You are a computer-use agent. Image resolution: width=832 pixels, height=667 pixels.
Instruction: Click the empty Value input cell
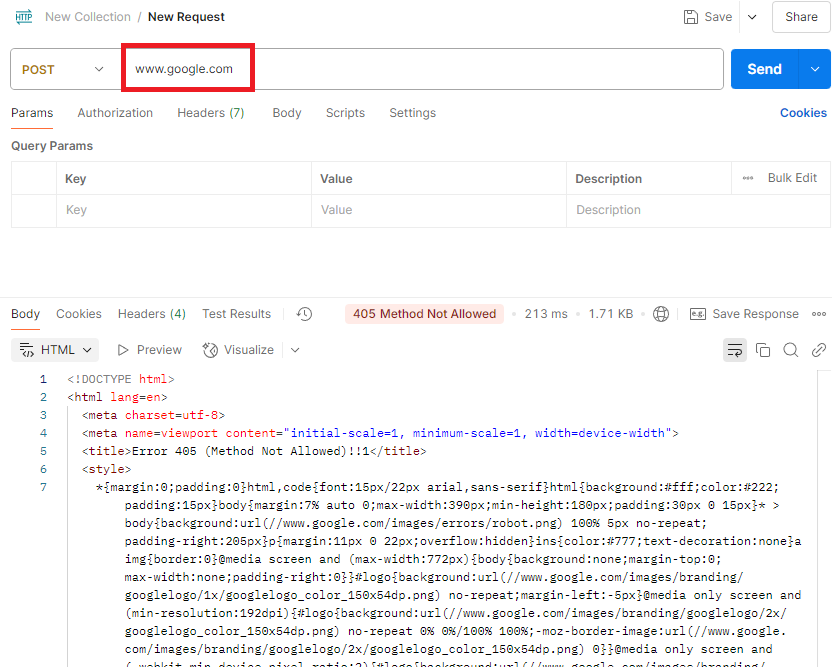pos(439,210)
